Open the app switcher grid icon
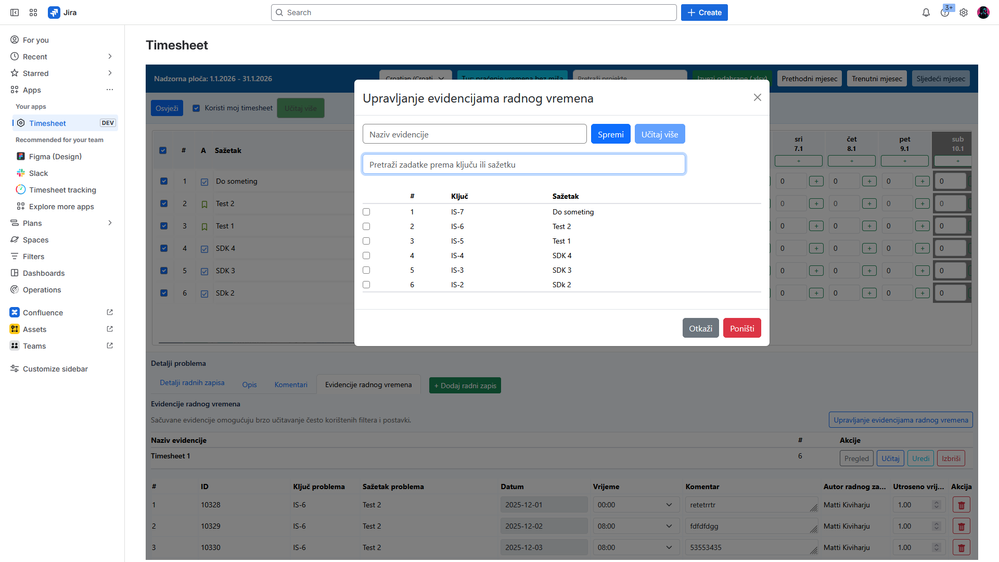 coord(33,13)
